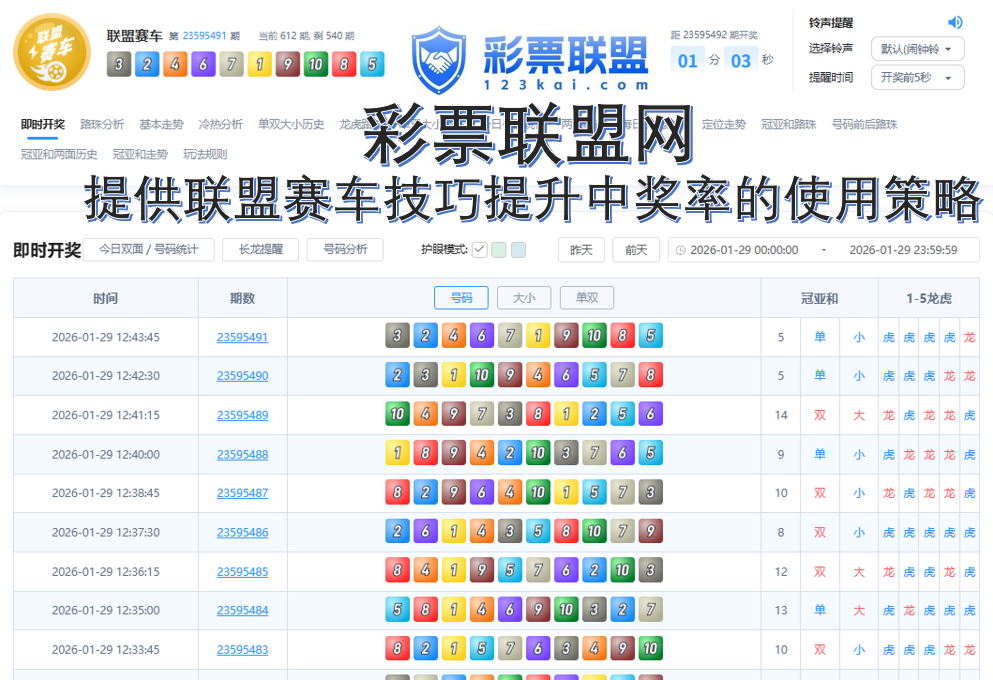Click the 联盟赛车 gold racing emblem
This screenshot has width=993, height=680.
(51, 51)
